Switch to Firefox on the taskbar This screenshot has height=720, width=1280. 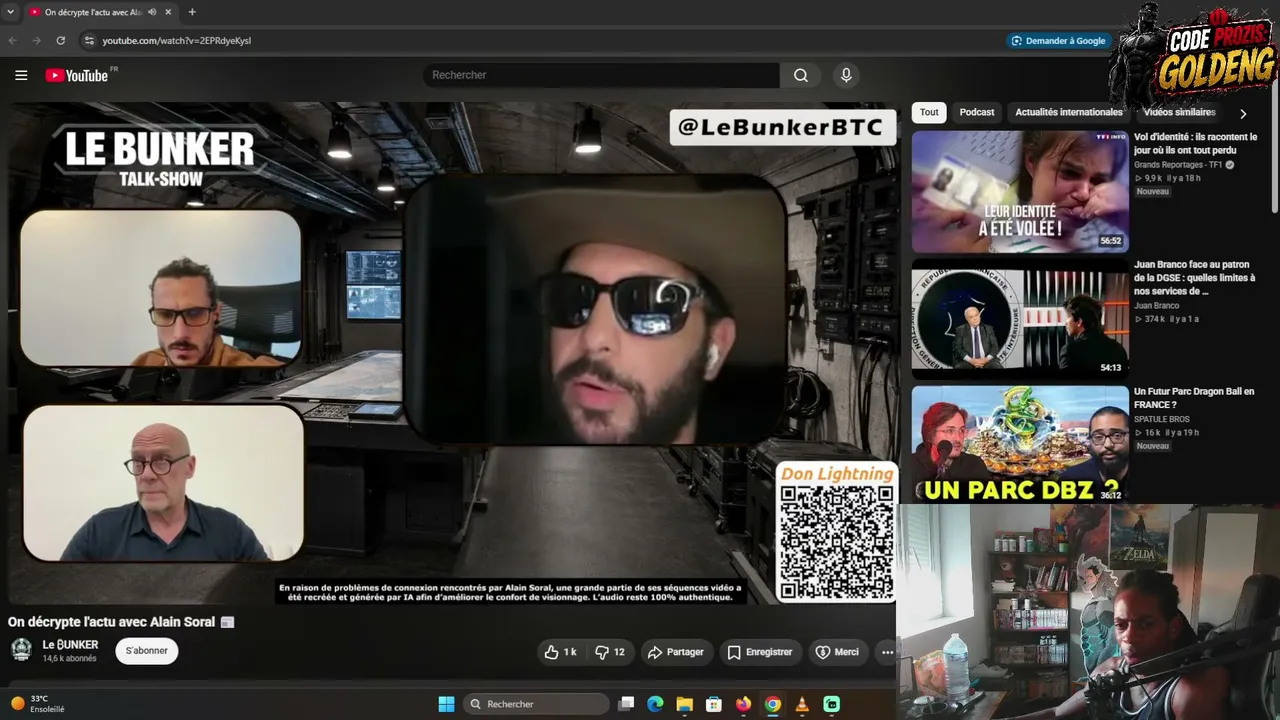pyautogui.click(x=743, y=704)
